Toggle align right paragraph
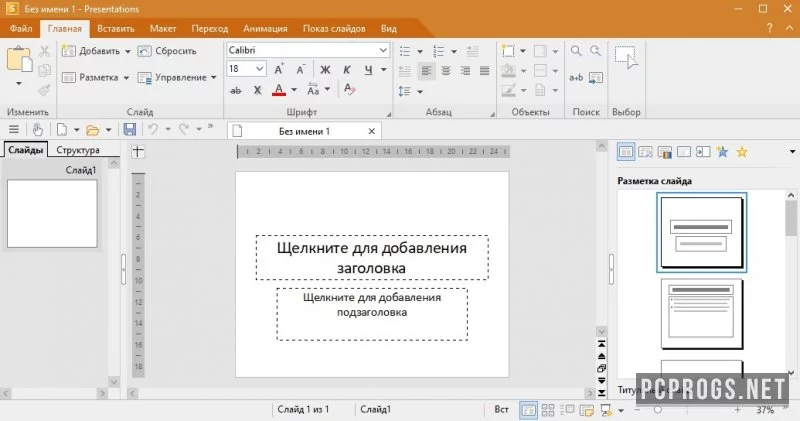Image resolution: width=800 pixels, height=421 pixels. point(465,70)
